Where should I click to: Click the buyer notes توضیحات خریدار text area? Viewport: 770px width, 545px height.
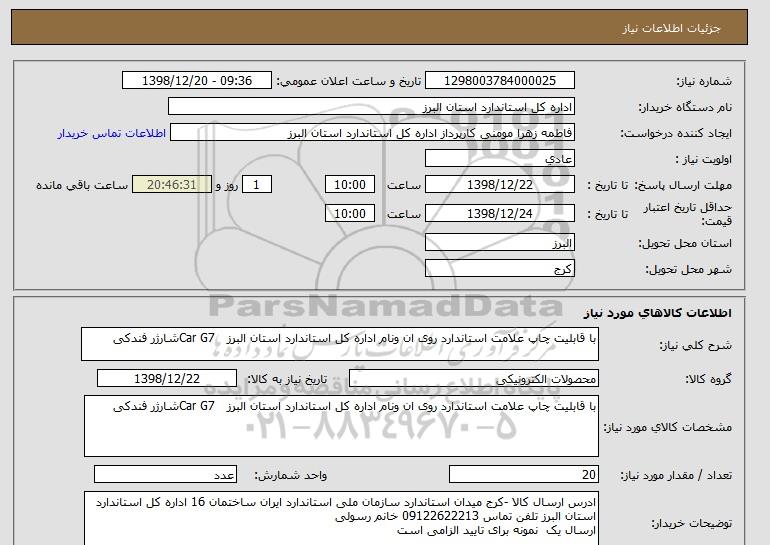tap(341, 518)
